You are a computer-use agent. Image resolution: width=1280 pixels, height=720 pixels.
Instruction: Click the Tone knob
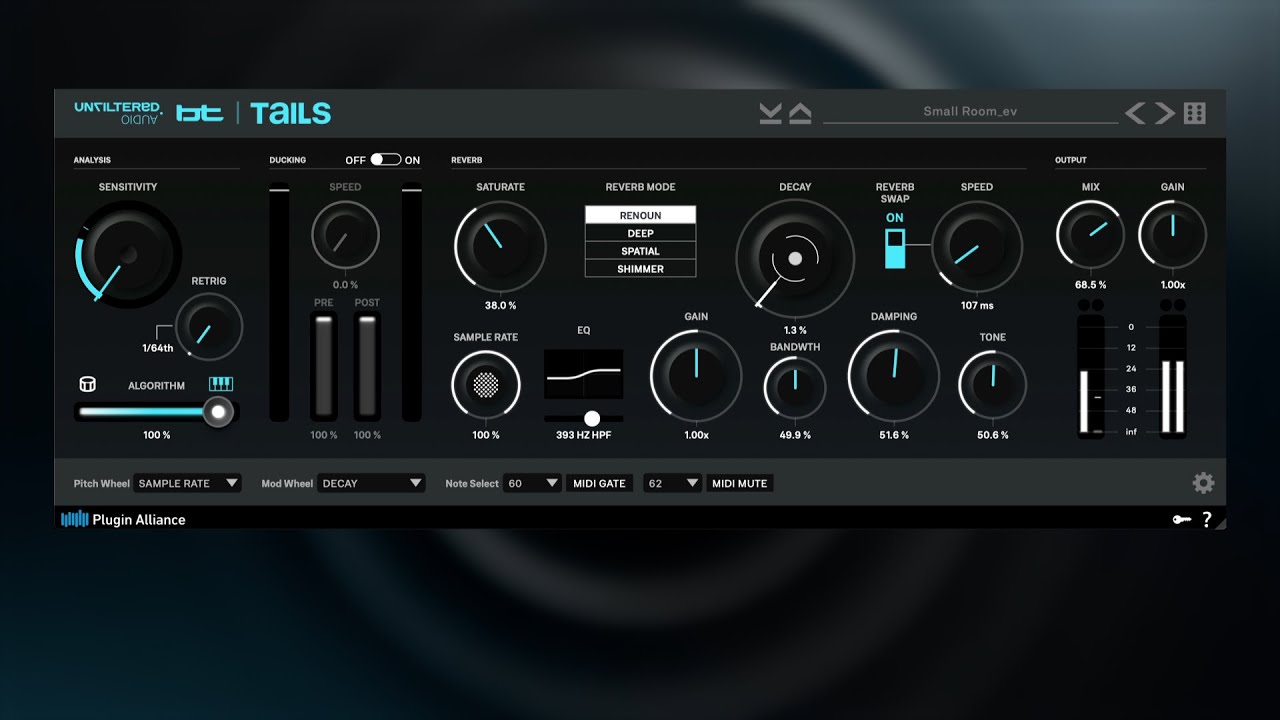pyautogui.click(x=993, y=385)
